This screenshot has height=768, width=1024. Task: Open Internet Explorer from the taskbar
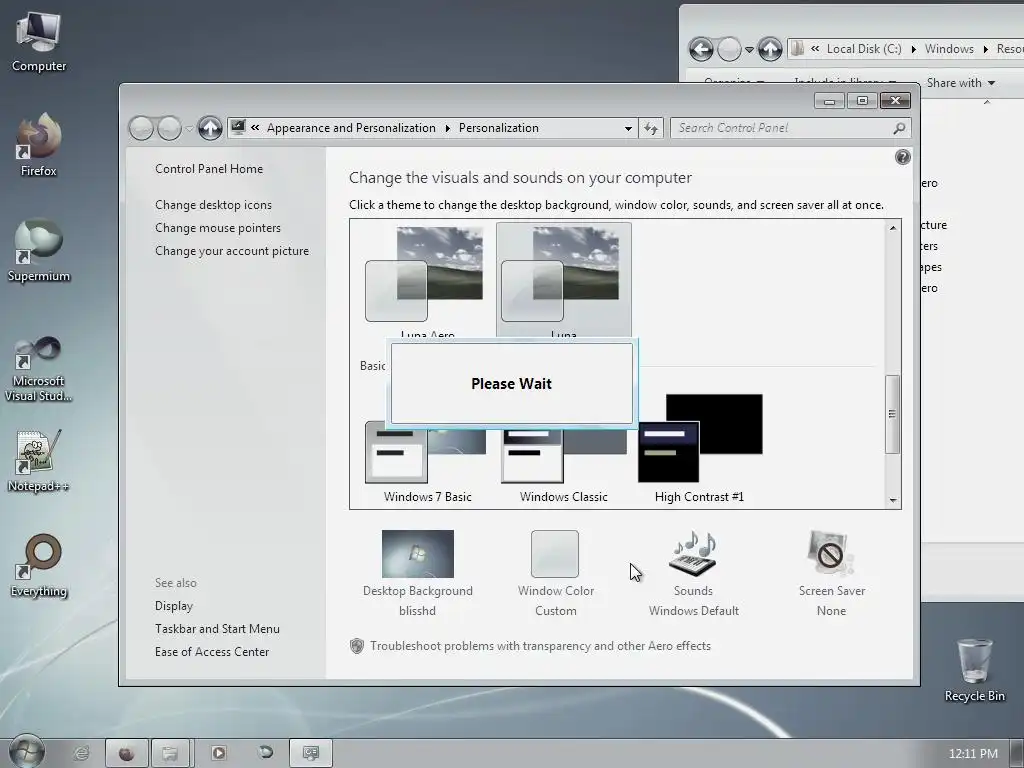(81, 753)
